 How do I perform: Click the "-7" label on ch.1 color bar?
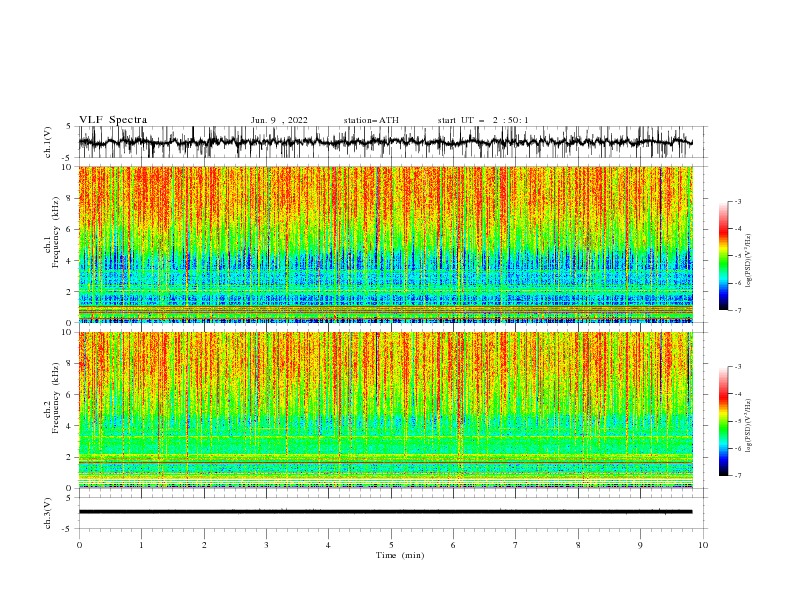point(738,311)
